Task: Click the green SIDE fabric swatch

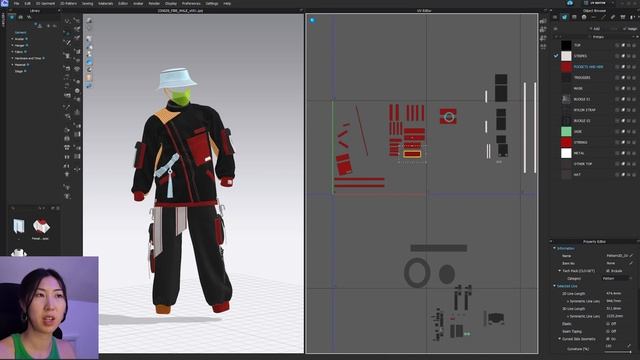Action: coord(566,131)
